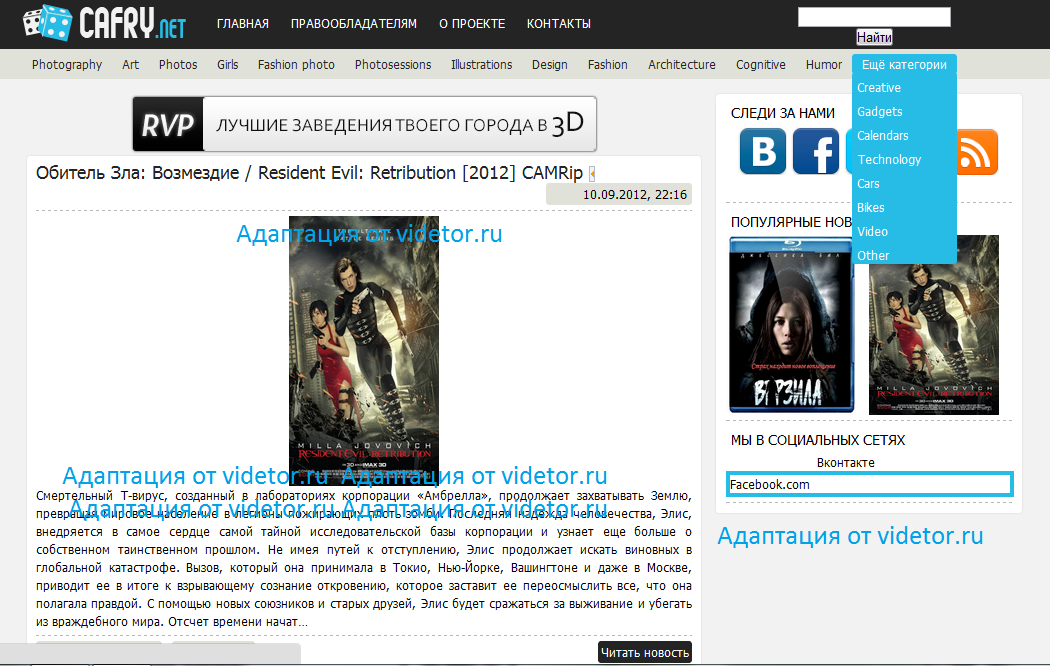Choose Video in the dropdown
The image size is (1050, 666).
[x=873, y=232]
